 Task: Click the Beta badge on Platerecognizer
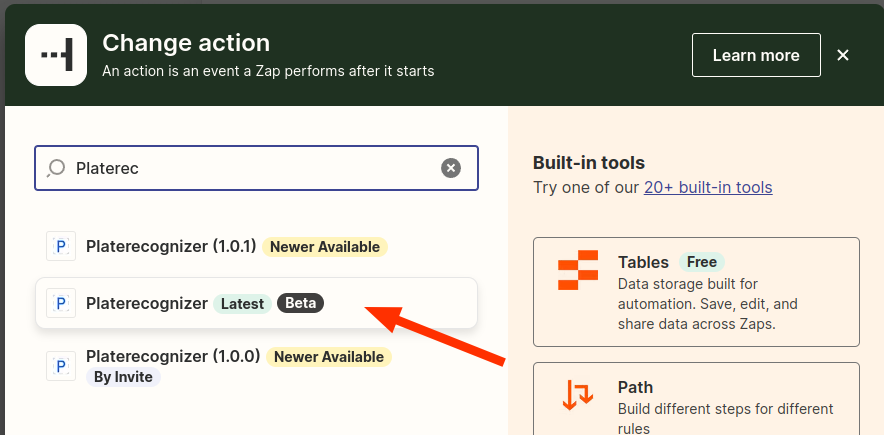pyautogui.click(x=300, y=303)
